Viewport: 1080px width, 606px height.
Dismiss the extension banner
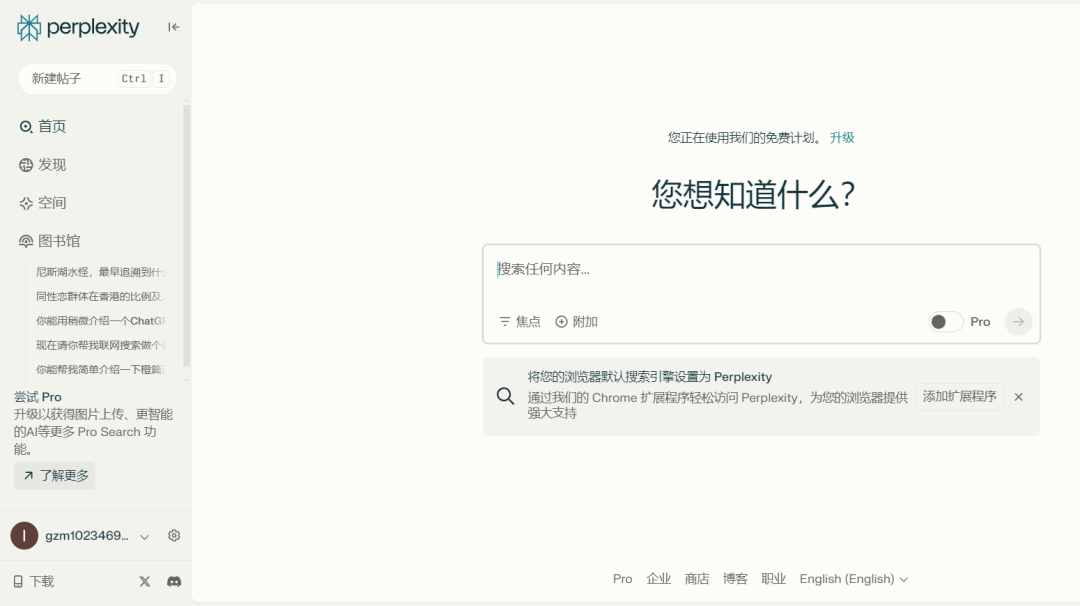click(1019, 397)
